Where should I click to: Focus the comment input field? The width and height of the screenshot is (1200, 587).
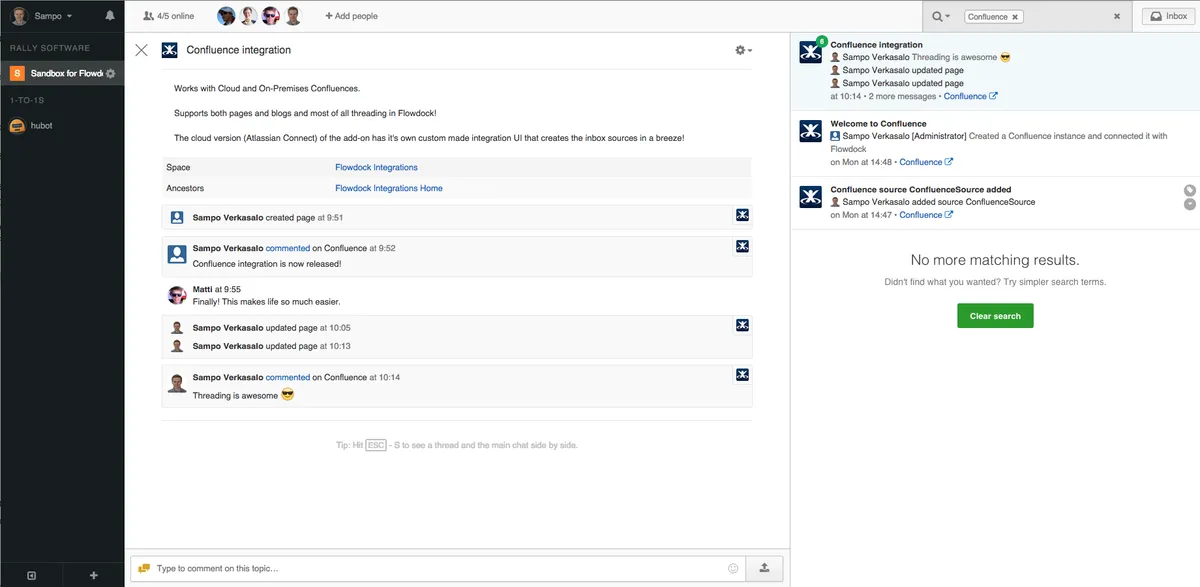(x=440, y=568)
